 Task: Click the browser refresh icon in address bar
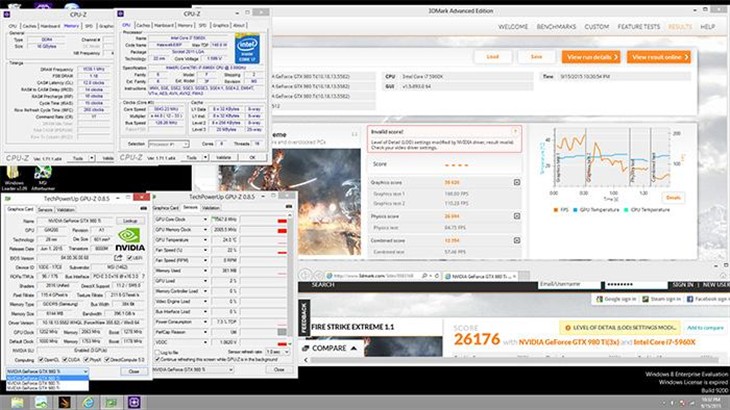pyautogui.click(x=436, y=276)
